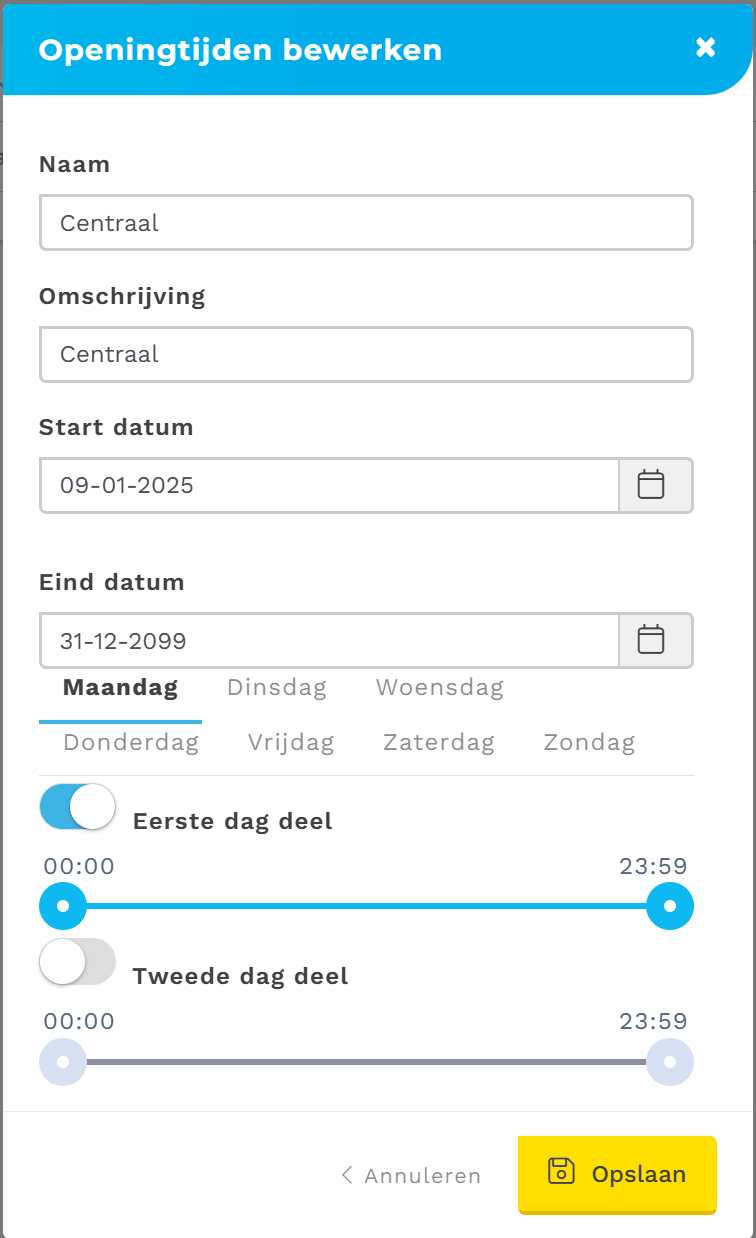The image size is (756, 1238).
Task: Click the Eerste dag deel end slider handle
Action: (670, 906)
